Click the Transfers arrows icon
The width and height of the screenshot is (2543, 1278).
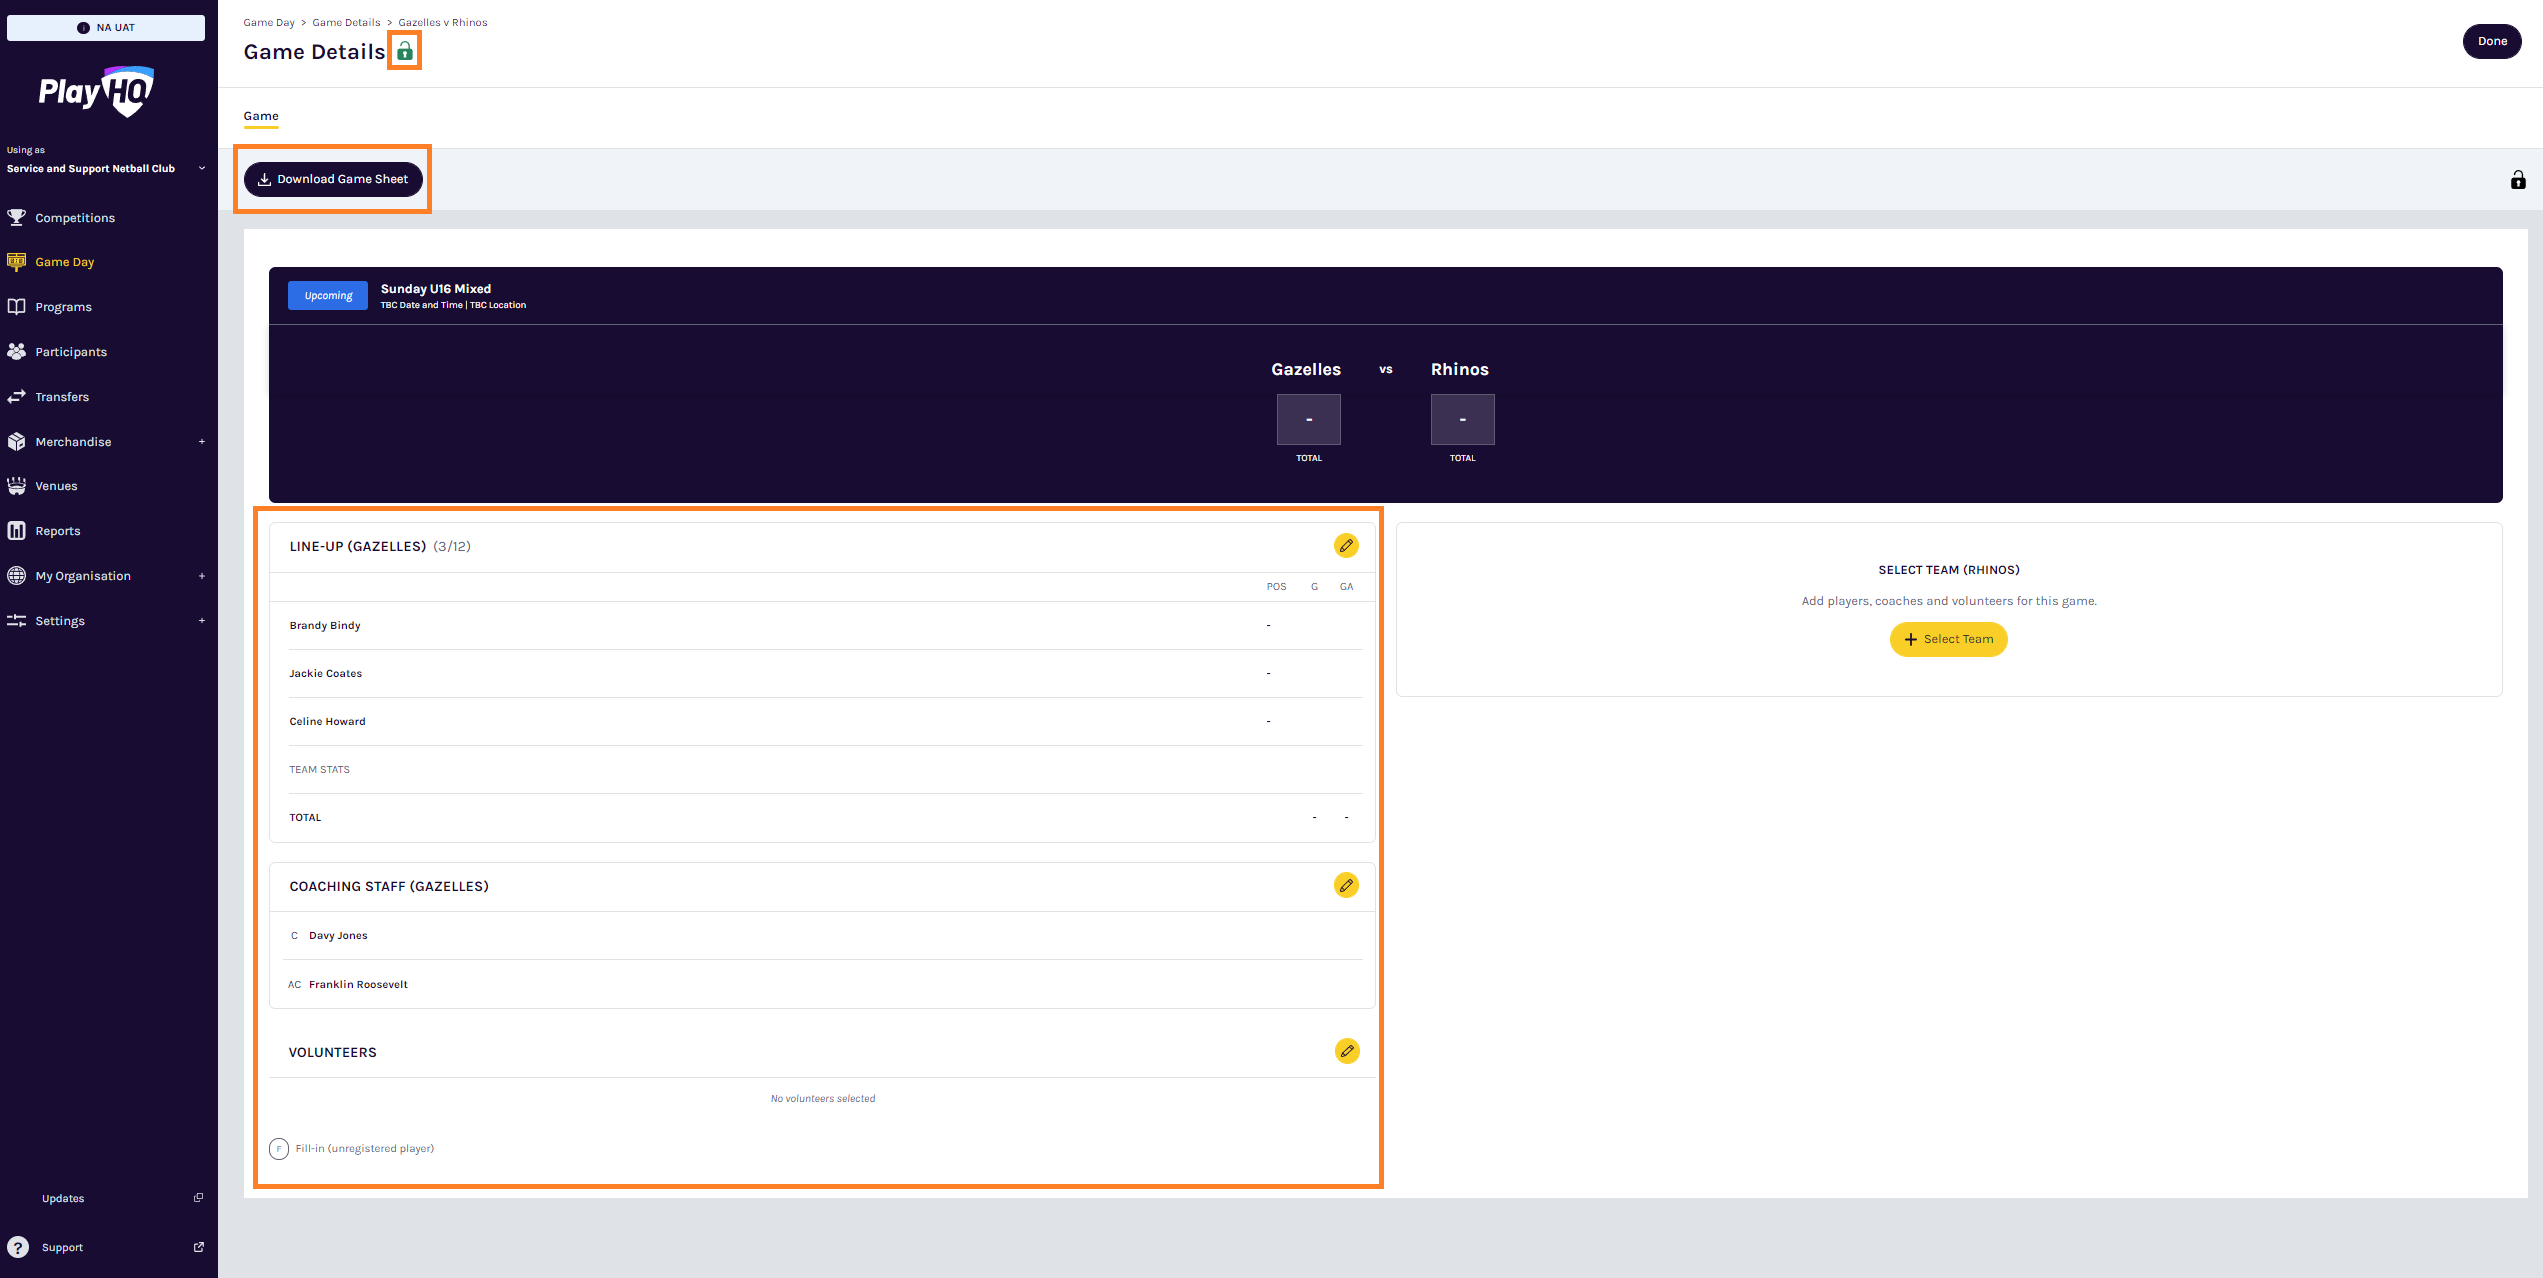[17, 397]
